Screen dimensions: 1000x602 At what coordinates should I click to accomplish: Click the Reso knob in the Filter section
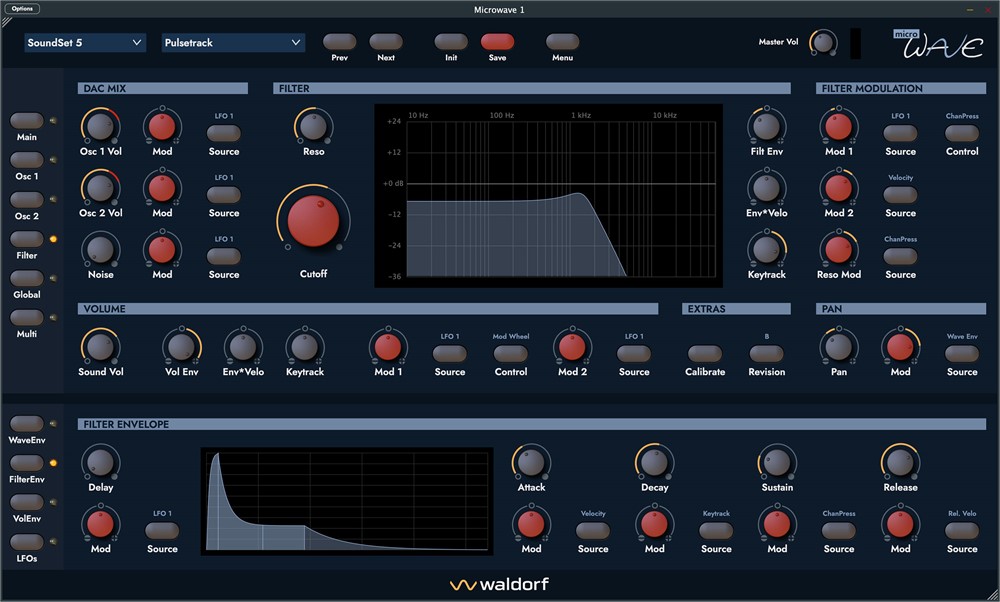tap(313, 126)
